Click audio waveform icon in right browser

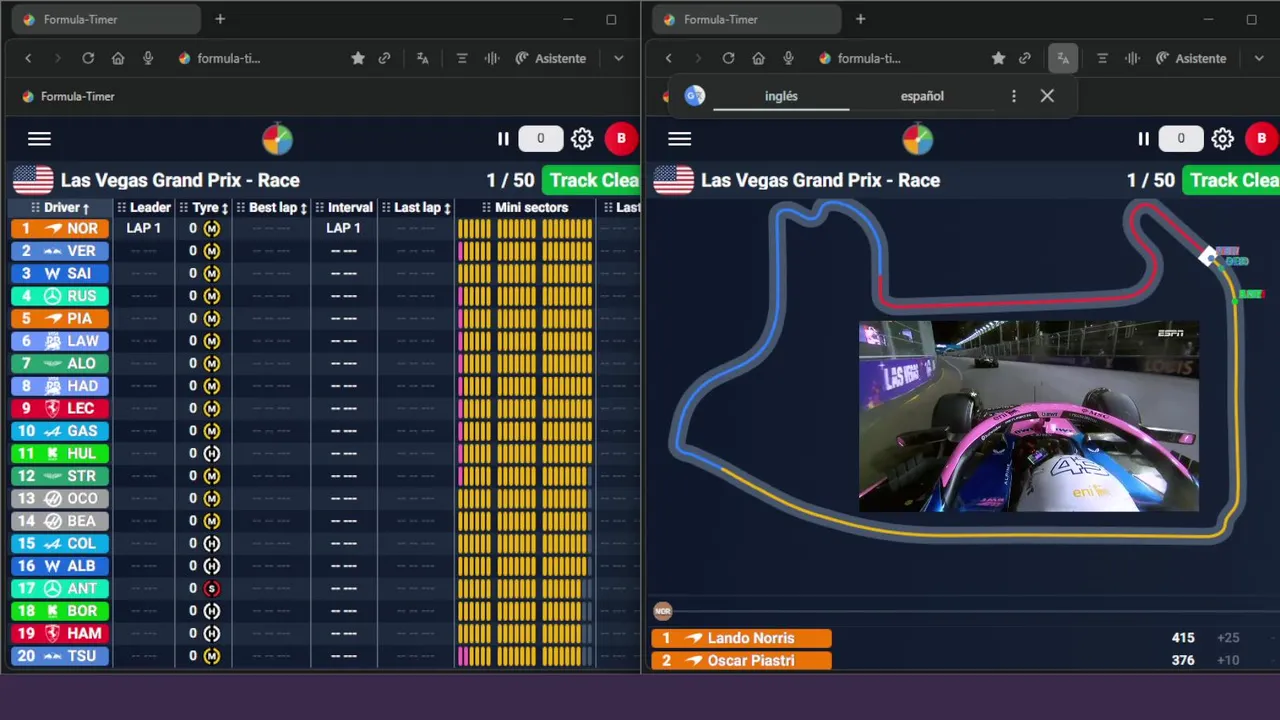point(1132,58)
